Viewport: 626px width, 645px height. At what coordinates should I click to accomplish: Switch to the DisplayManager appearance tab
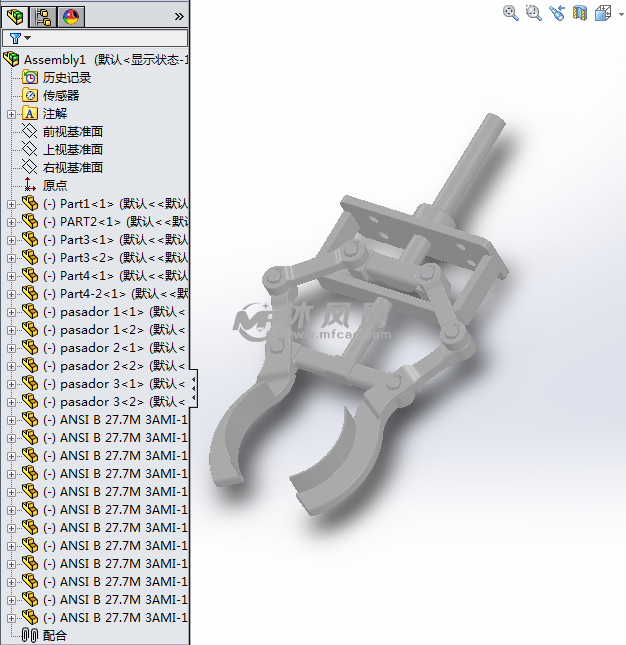click(71, 17)
